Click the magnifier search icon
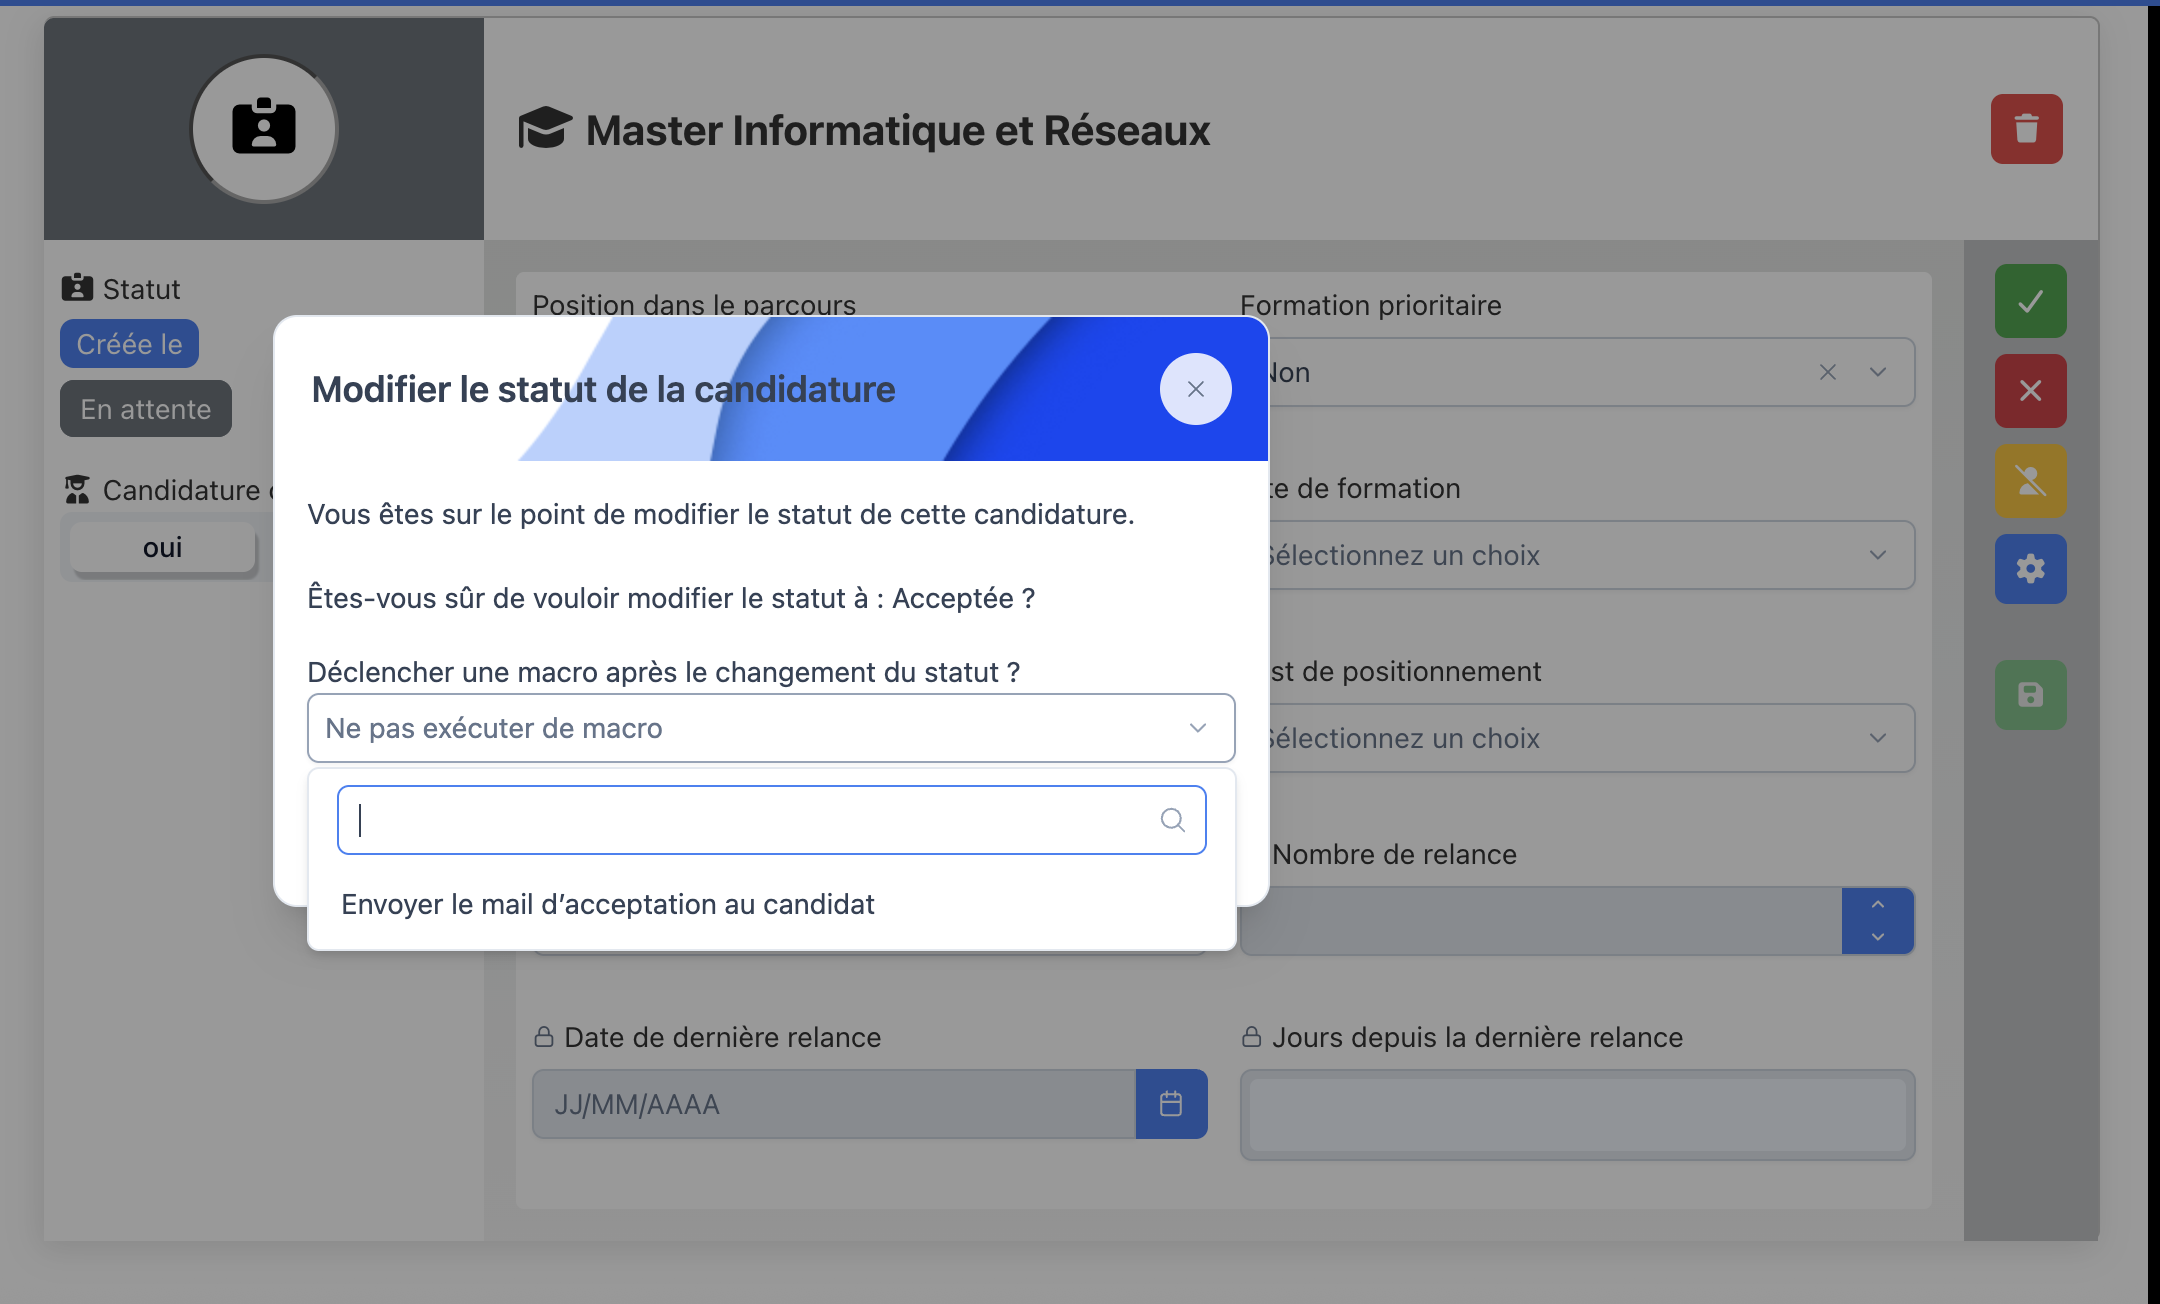 pyautogui.click(x=1172, y=820)
